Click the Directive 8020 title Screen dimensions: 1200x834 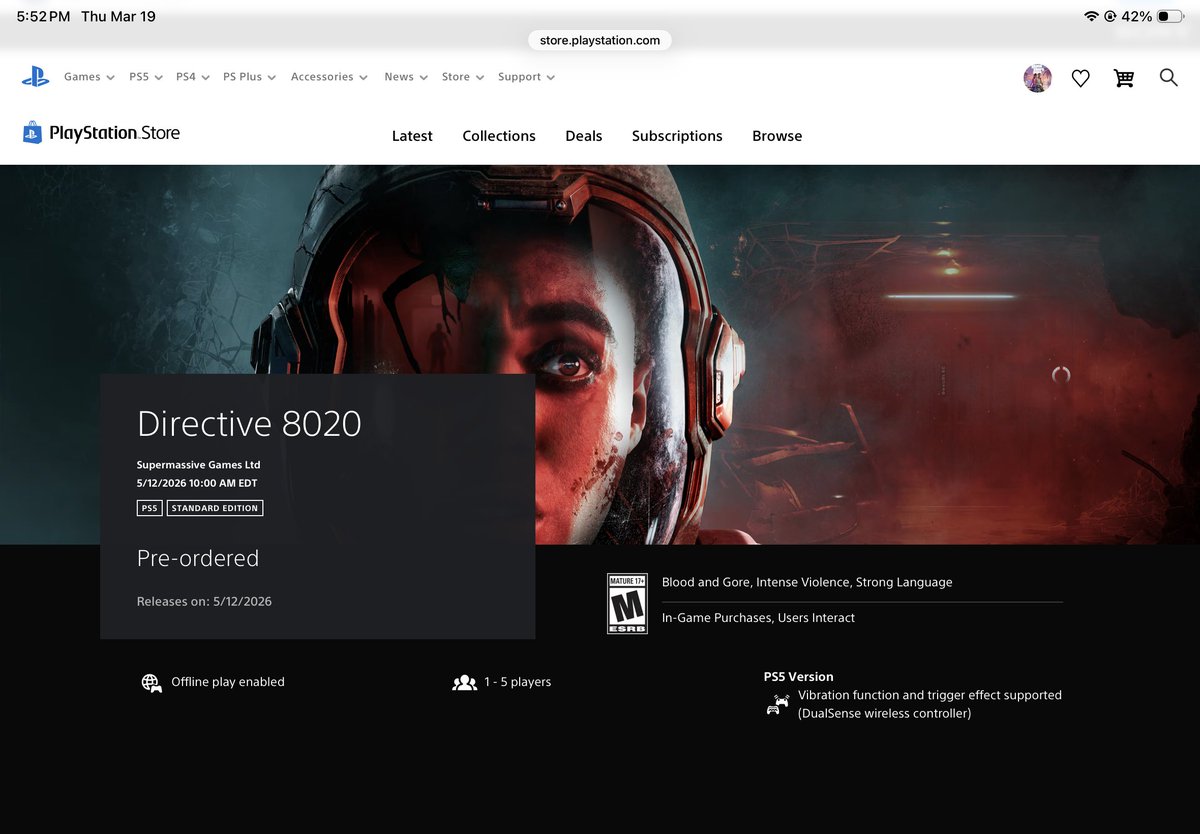point(249,424)
